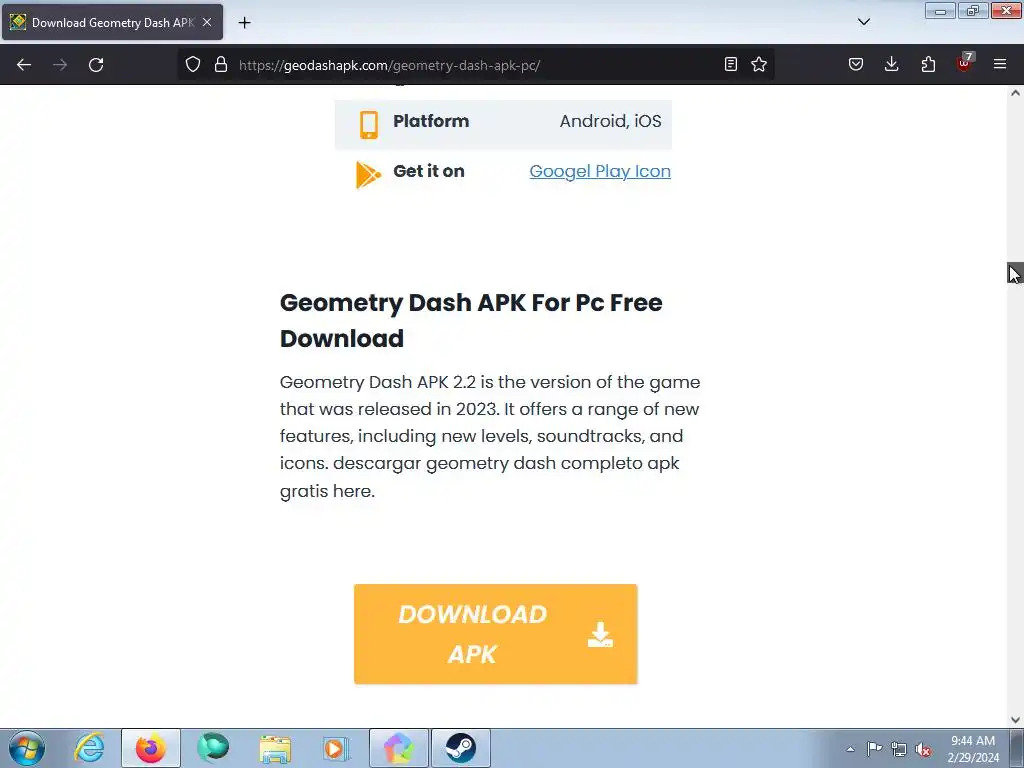Open the downloads panel

point(891,65)
